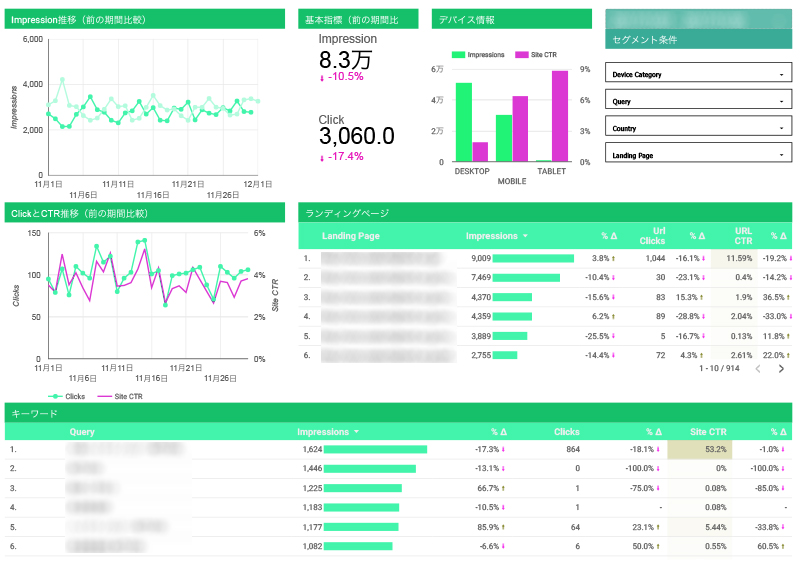The image size is (800, 570).
Task: Expand the Landing Page filter dropdown
Action: click(x=698, y=155)
